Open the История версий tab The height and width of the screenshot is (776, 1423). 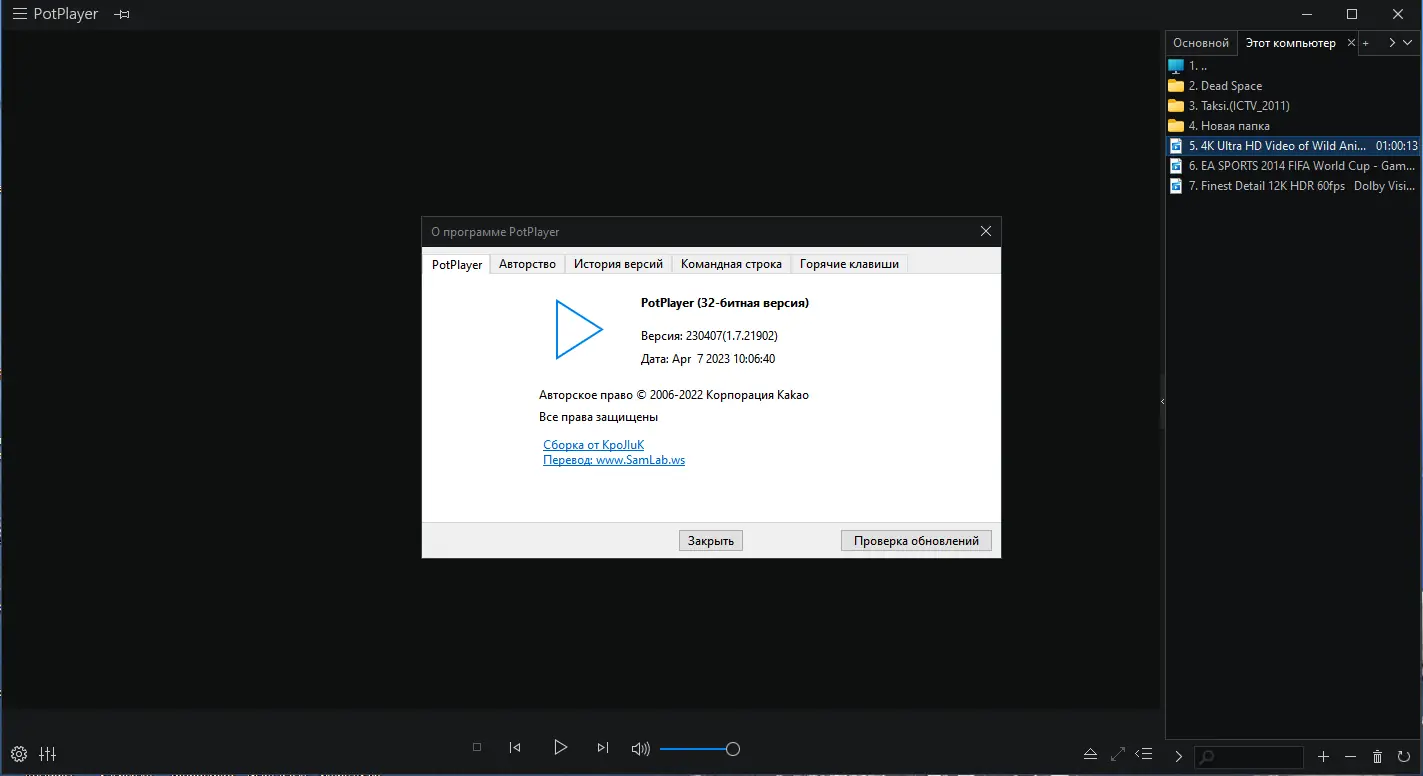(618, 263)
